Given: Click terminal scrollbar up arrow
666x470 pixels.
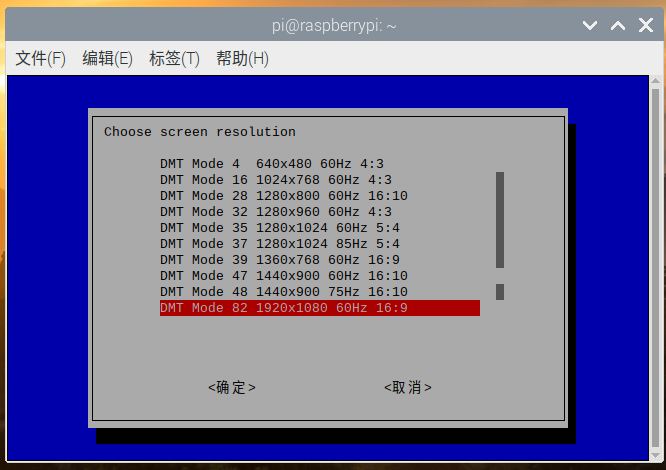Looking at the screenshot, I should tap(655, 80).
